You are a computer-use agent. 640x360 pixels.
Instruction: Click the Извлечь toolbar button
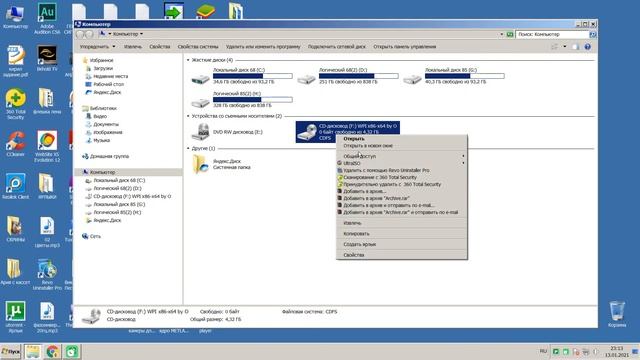click(x=133, y=47)
